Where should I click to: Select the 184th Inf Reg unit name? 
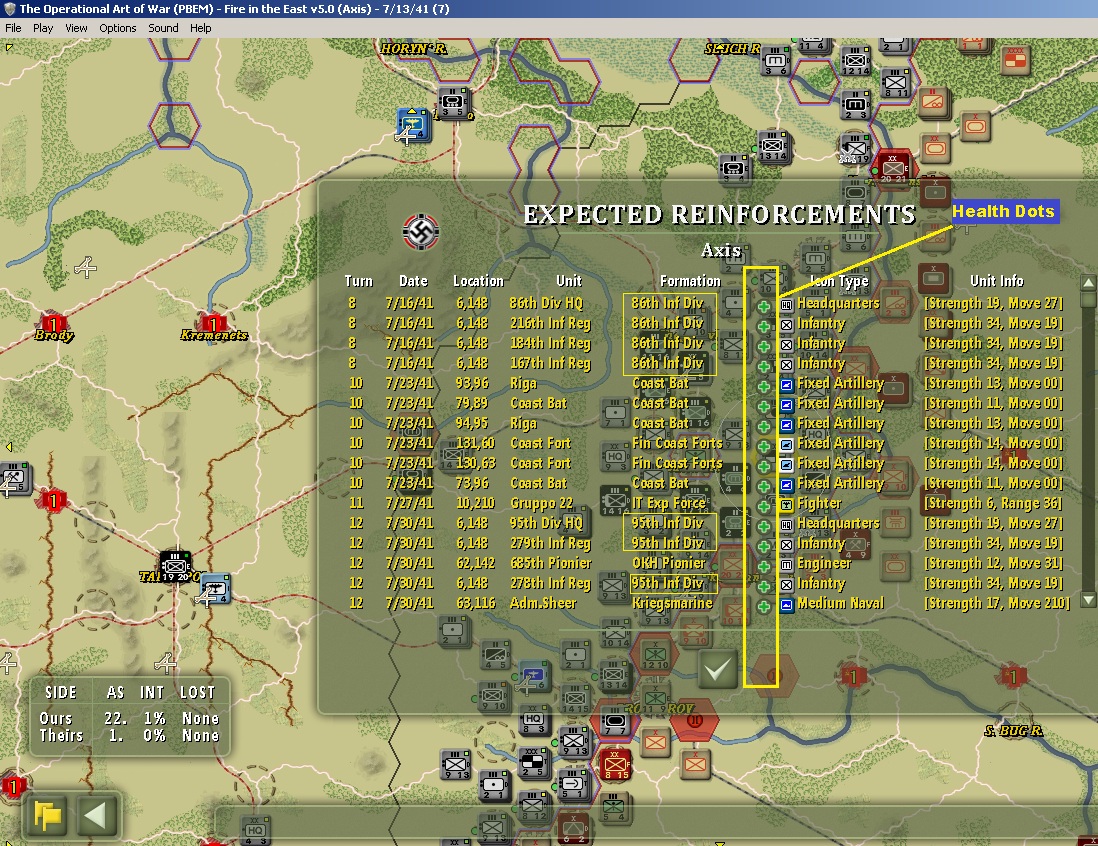550,343
